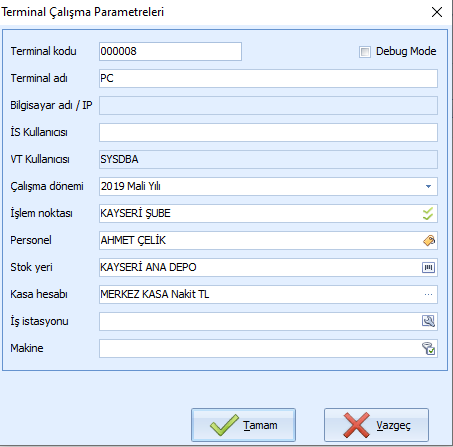Click the Terminal kodu input field

coord(170,51)
